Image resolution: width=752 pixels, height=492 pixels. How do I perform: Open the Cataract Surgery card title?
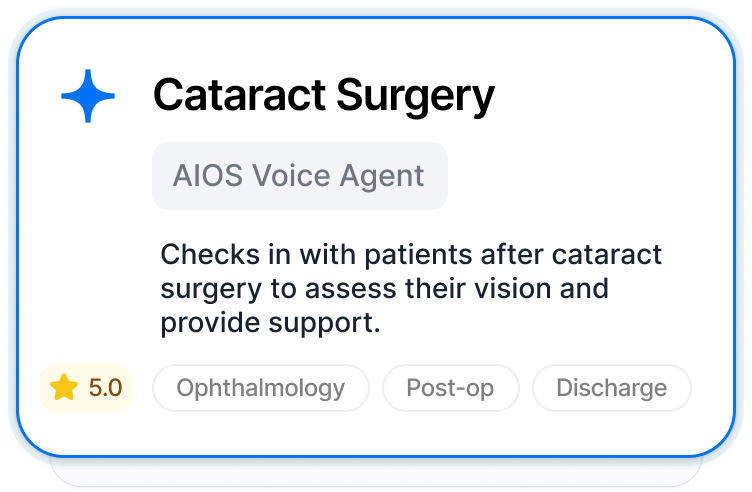pos(323,96)
